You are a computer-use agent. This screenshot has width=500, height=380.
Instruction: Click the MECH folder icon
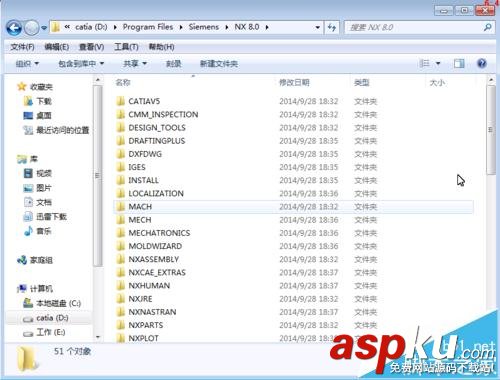point(121,220)
